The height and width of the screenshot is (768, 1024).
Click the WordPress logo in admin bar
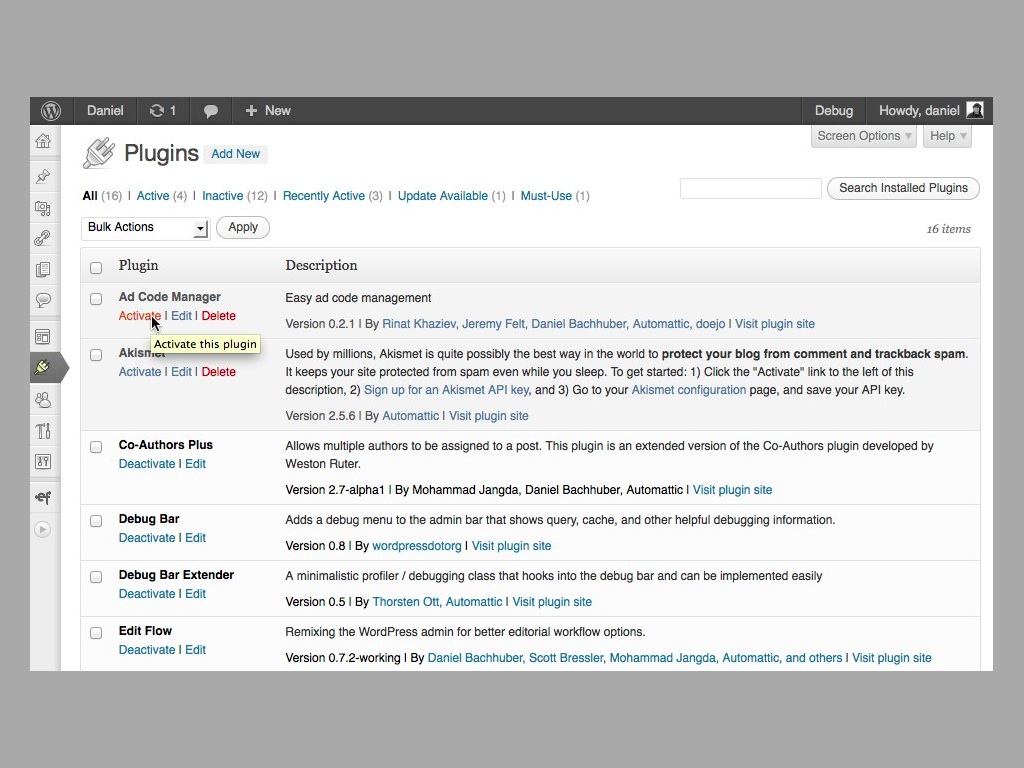pyautogui.click(x=51, y=111)
